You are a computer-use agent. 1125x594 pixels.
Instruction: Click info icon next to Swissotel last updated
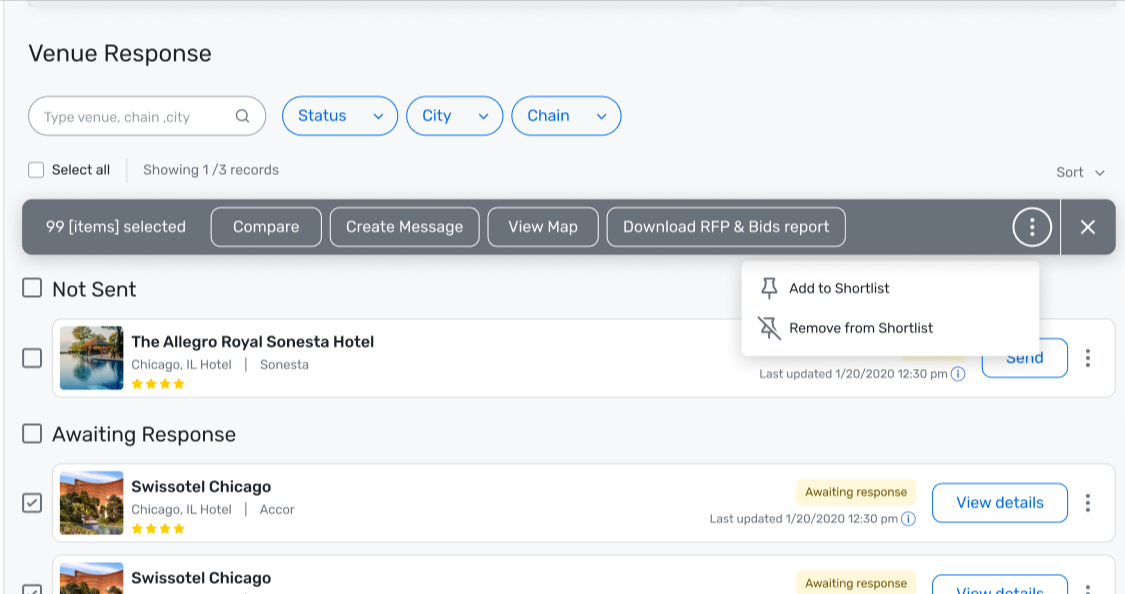[x=908, y=519]
